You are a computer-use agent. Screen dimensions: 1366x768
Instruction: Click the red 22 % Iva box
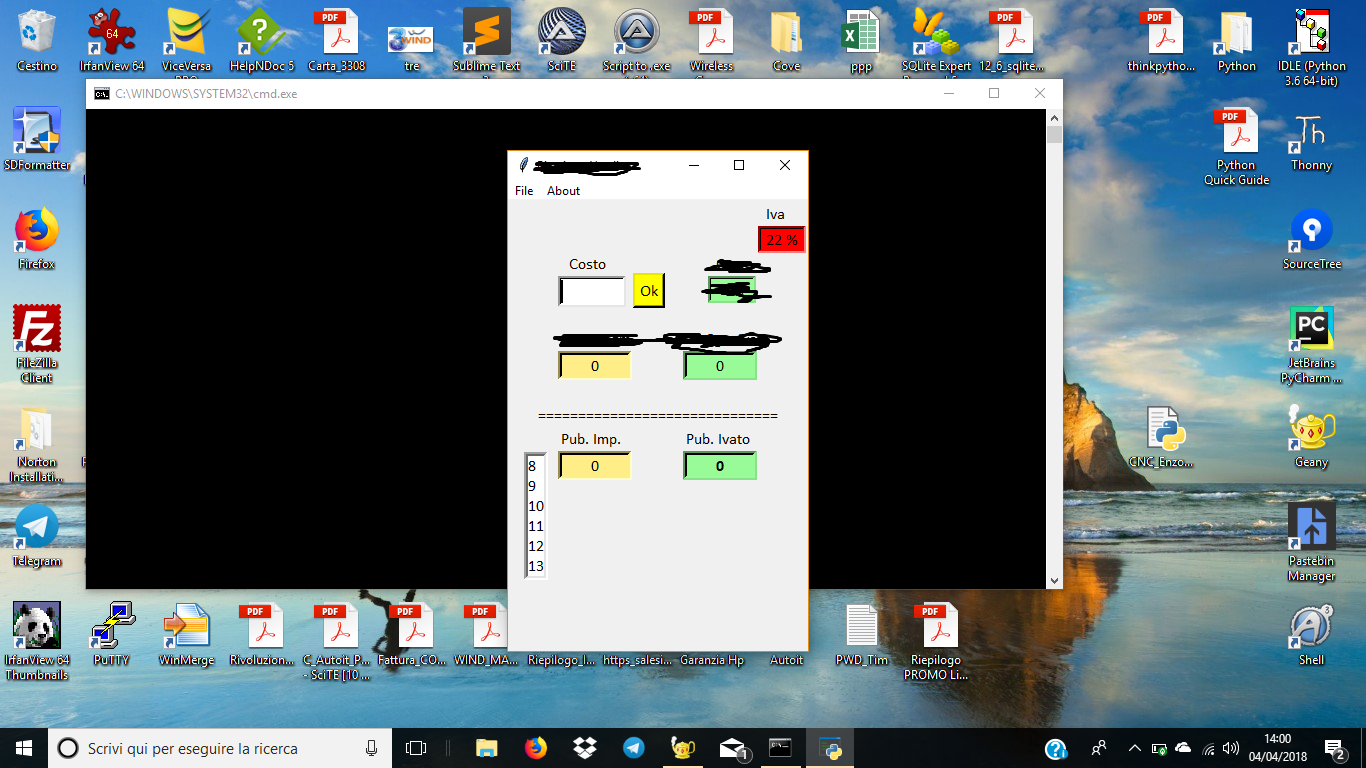[782, 240]
